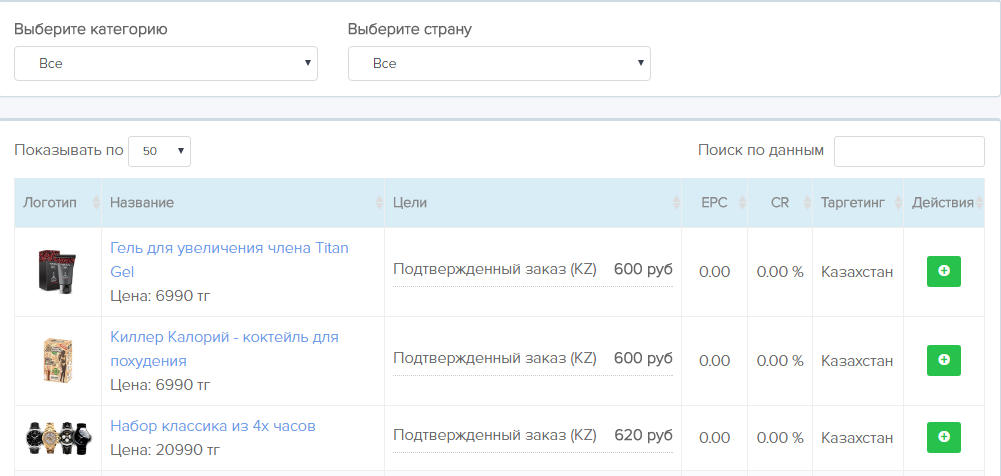Sort by Название using its sort arrows
Screen dimensions: 1001x476
coord(379,203)
